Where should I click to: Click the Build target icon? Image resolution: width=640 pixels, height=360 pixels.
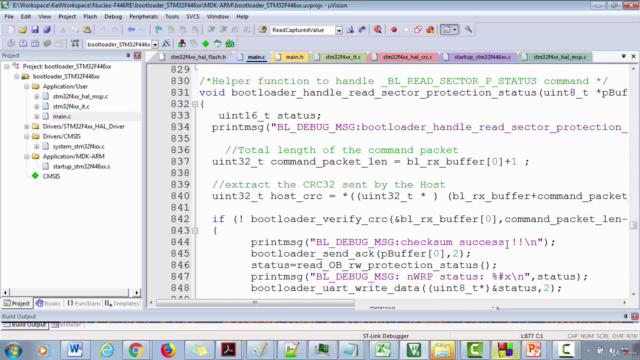tap(23, 44)
